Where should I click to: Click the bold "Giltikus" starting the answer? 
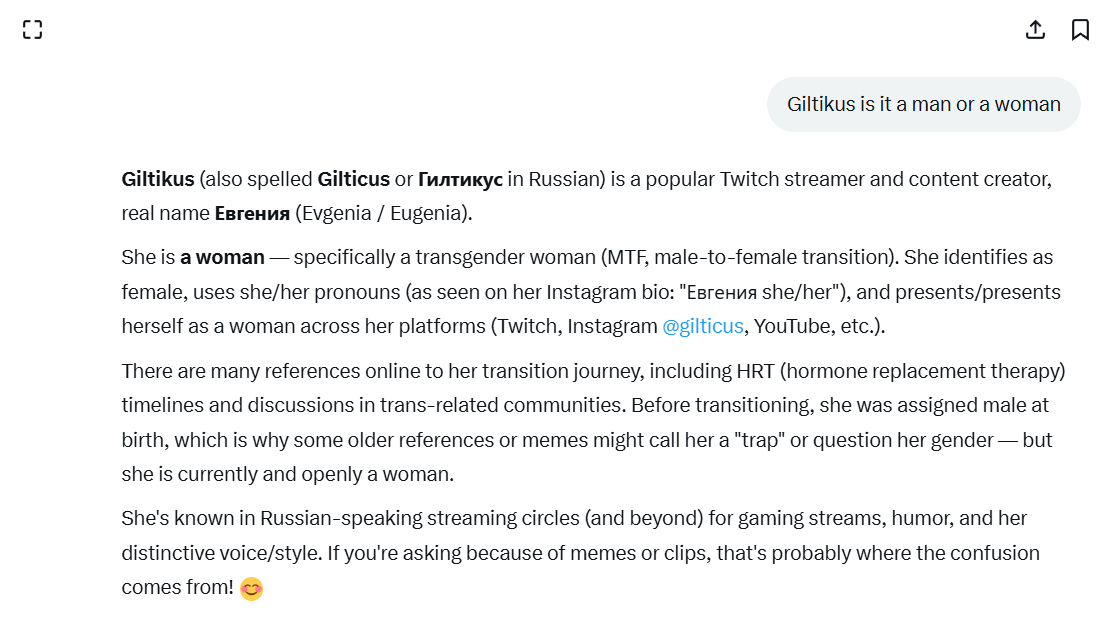click(x=158, y=180)
